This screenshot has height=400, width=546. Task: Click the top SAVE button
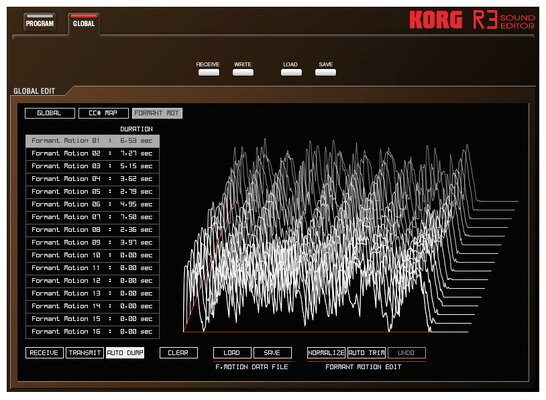tap(325, 72)
